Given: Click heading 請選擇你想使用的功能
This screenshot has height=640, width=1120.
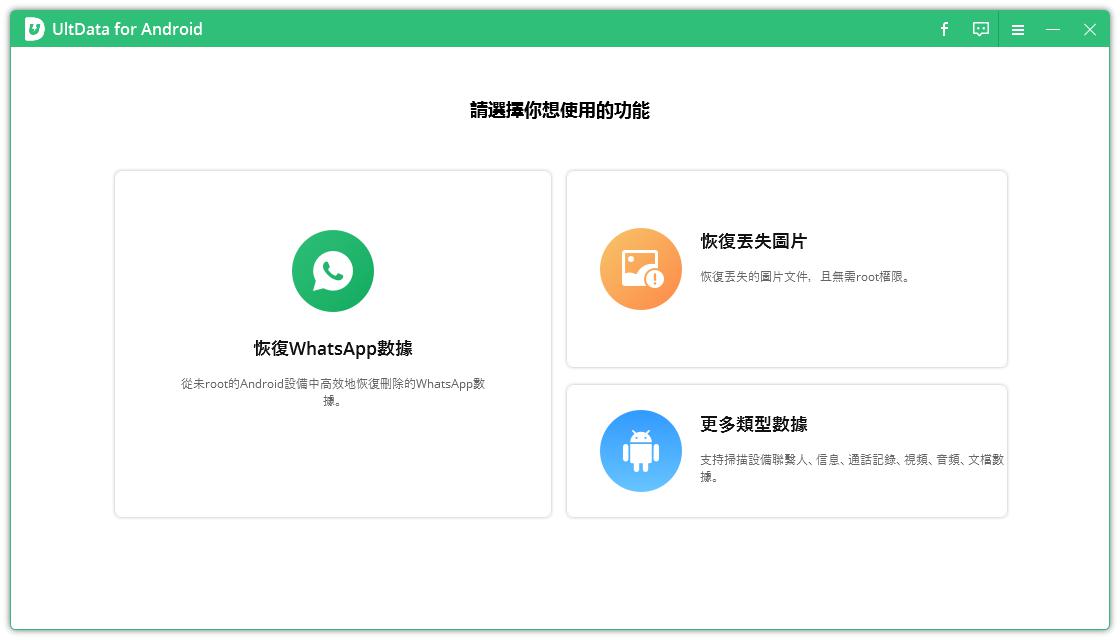Looking at the screenshot, I should coord(560,110).
